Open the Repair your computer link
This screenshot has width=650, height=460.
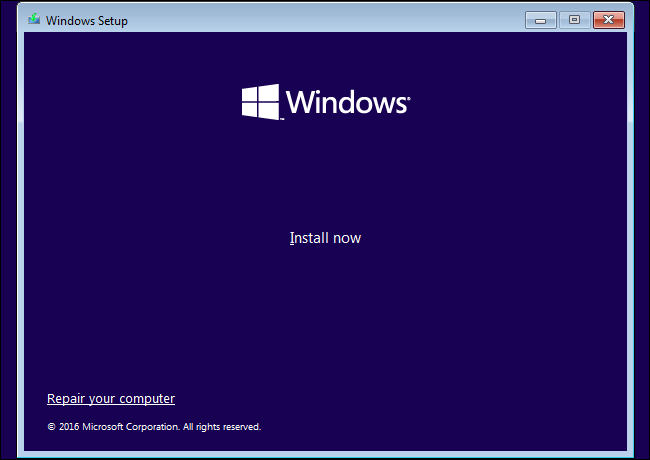click(x=111, y=398)
